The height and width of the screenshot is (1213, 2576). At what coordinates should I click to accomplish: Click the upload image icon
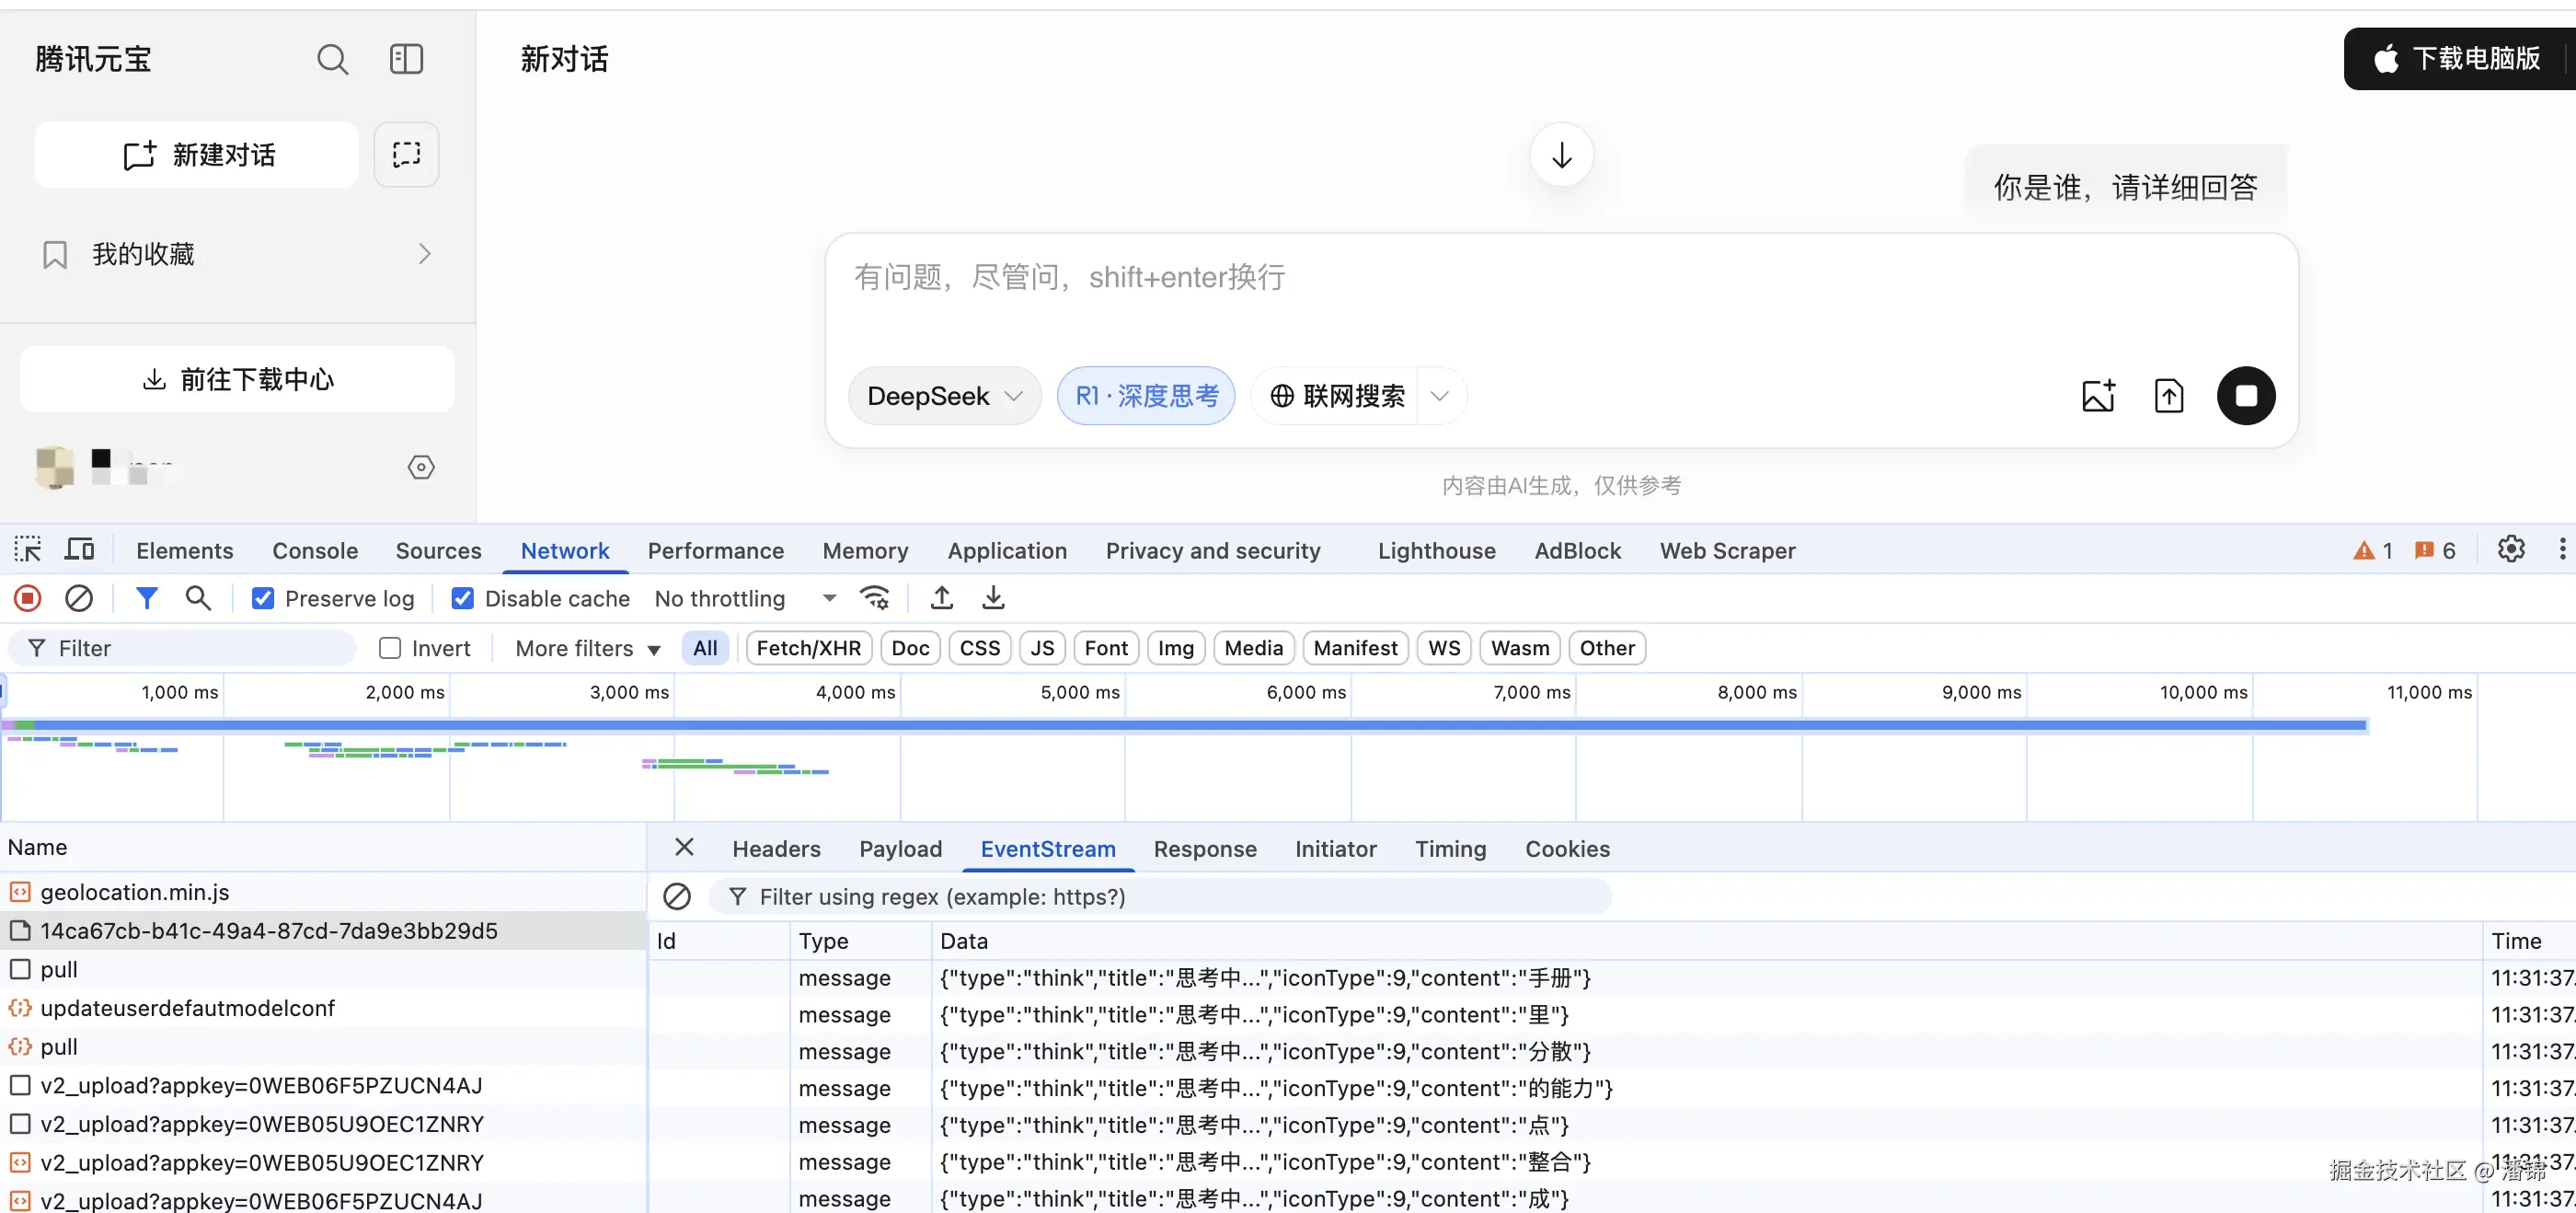[2098, 396]
